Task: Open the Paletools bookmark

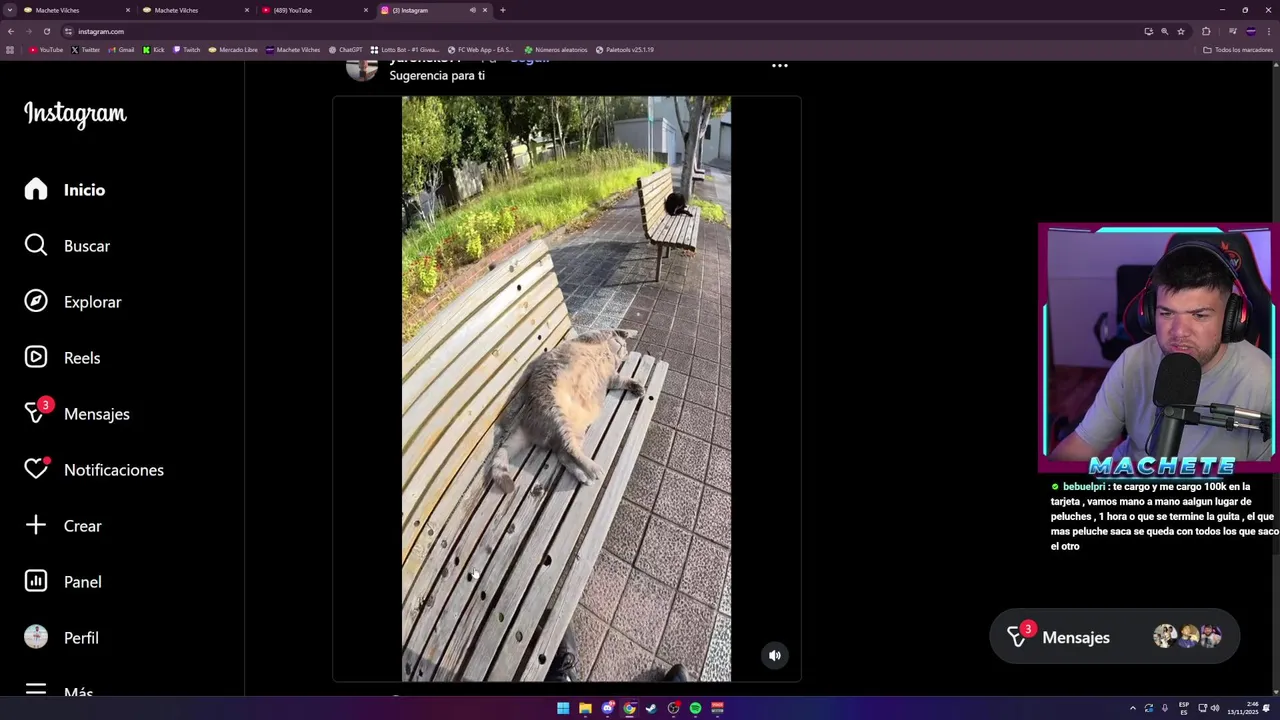Action: [x=625, y=50]
